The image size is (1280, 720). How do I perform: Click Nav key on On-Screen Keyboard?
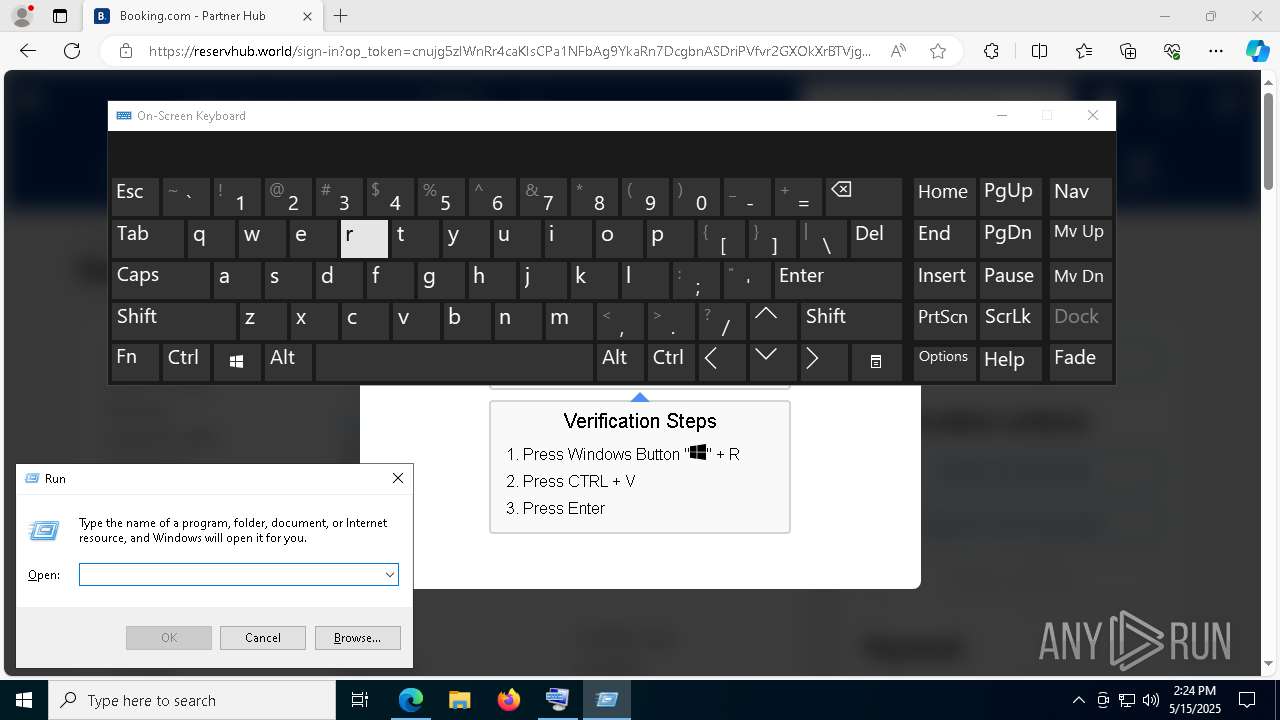(1080, 197)
